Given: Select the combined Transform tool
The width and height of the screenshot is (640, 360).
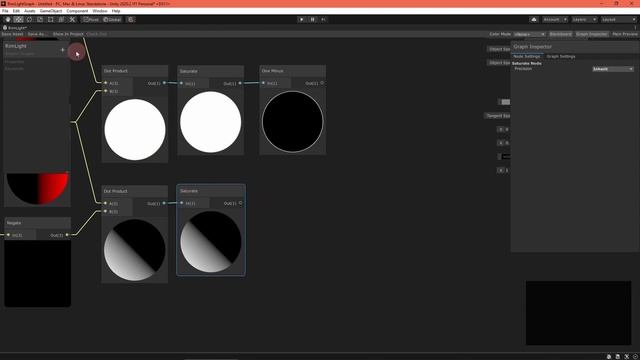Looking at the screenshot, I should tap(61, 20).
